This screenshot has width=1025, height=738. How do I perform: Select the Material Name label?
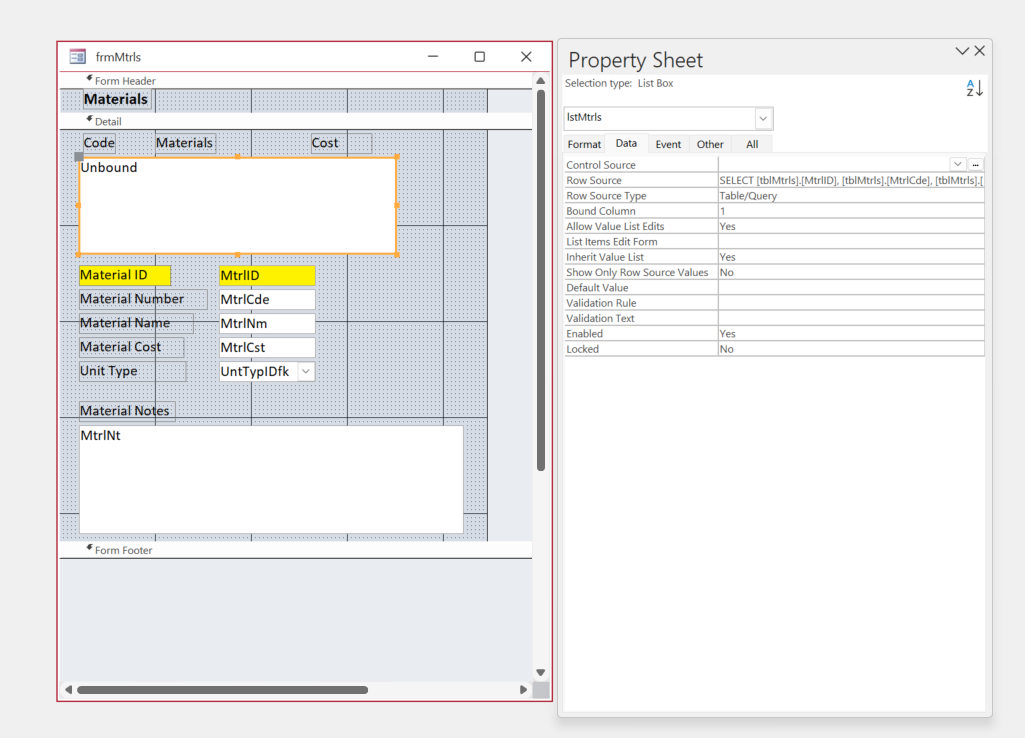tap(136, 323)
